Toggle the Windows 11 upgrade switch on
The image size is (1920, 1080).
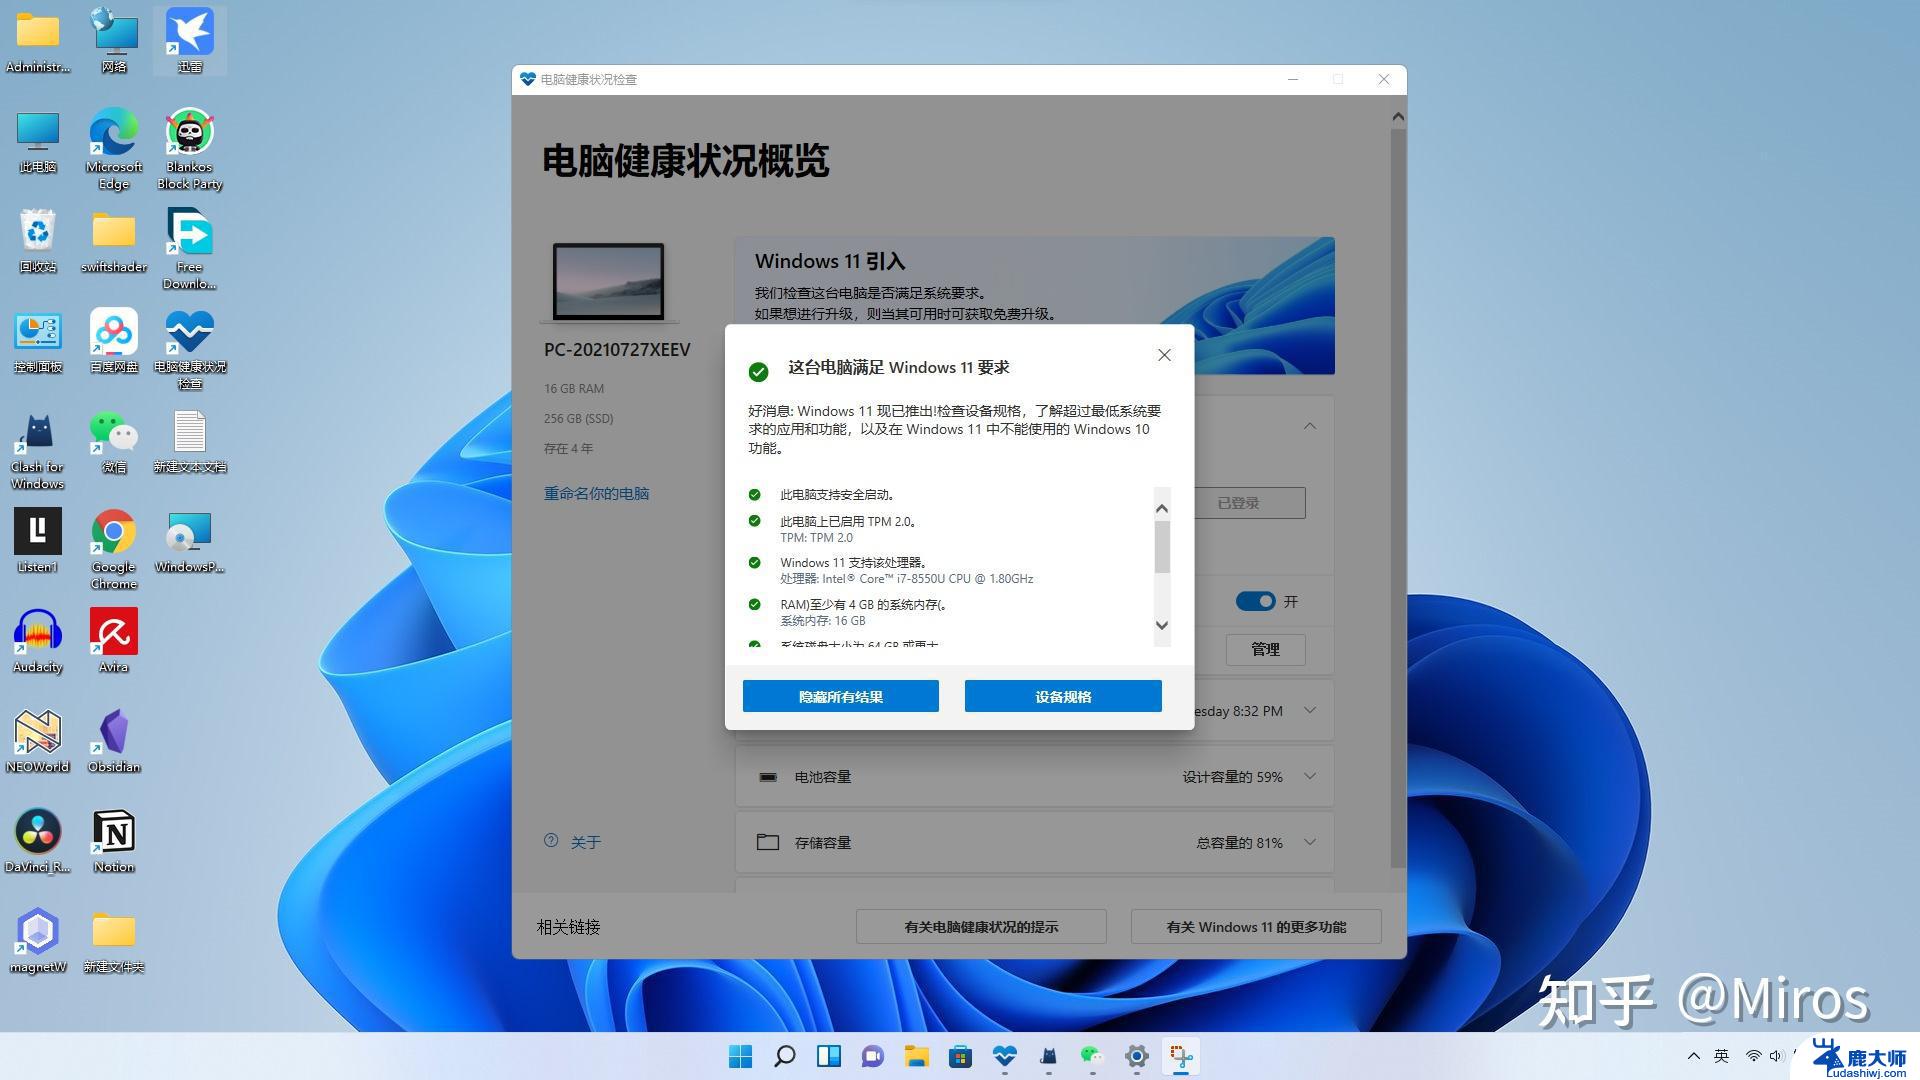point(1254,601)
